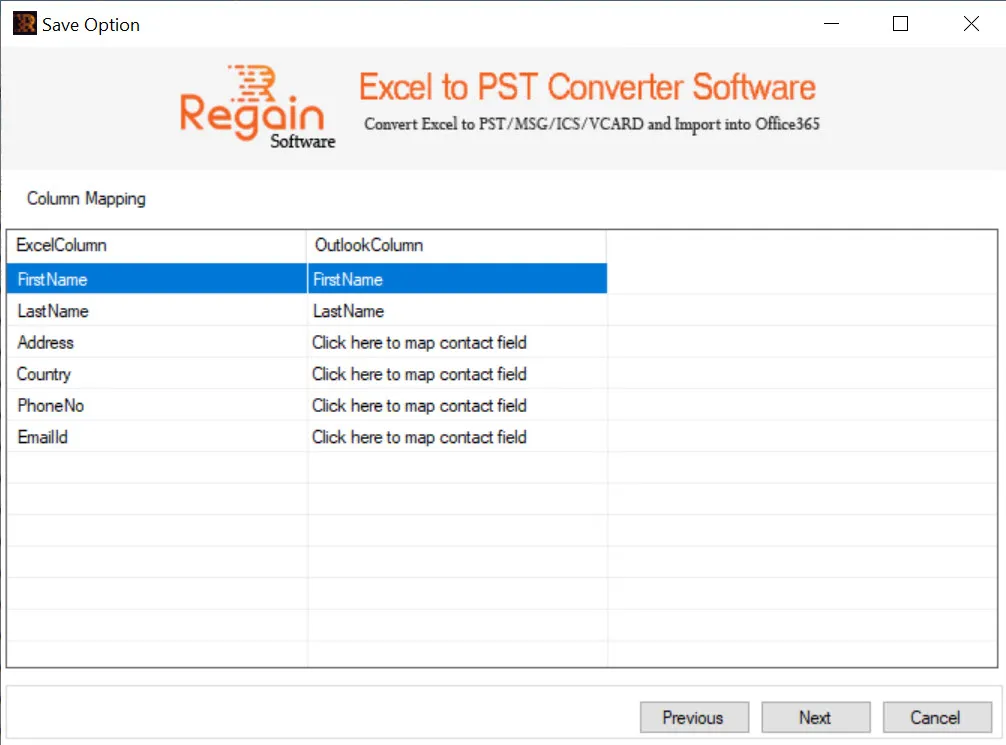Open the LastName Outlook column mapping cell
Image resolution: width=1006 pixels, height=745 pixels.
[x=457, y=311]
